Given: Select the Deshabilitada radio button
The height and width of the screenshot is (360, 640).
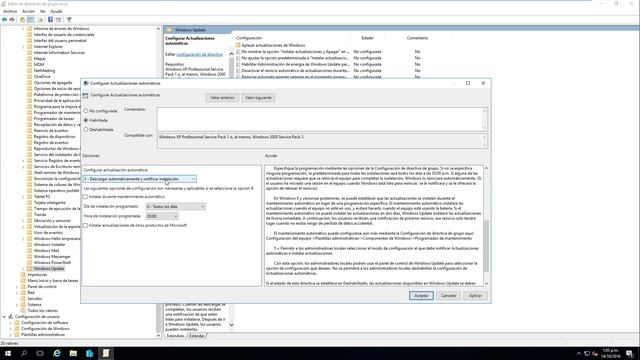Looking at the screenshot, I should 86,129.
